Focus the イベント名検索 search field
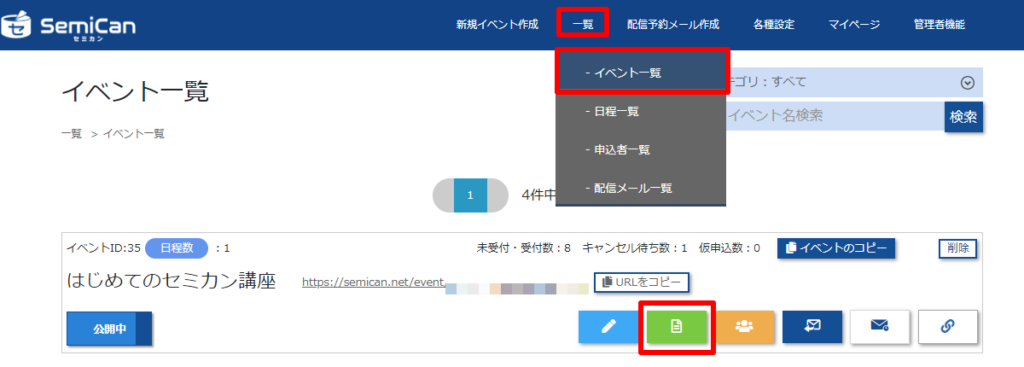Image resolution: width=1024 pixels, height=367 pixels. (x=835, y=116)
